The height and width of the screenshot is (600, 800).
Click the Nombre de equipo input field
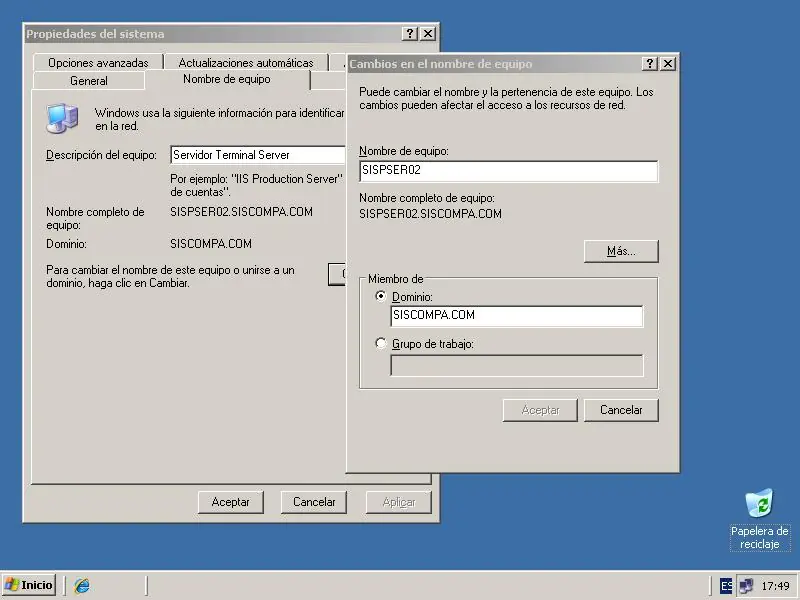click(509, 171)
